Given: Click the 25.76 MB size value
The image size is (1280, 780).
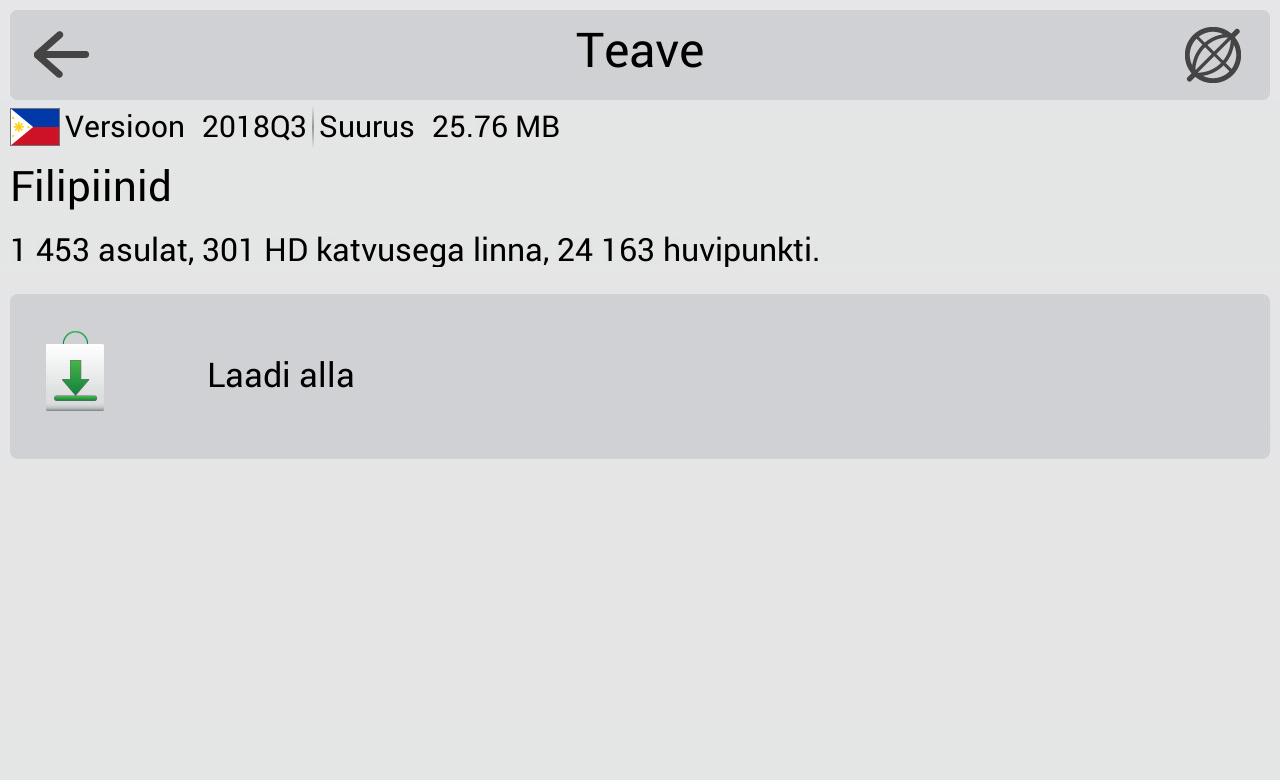Looking at the screenshot, I should click(495, 127).
